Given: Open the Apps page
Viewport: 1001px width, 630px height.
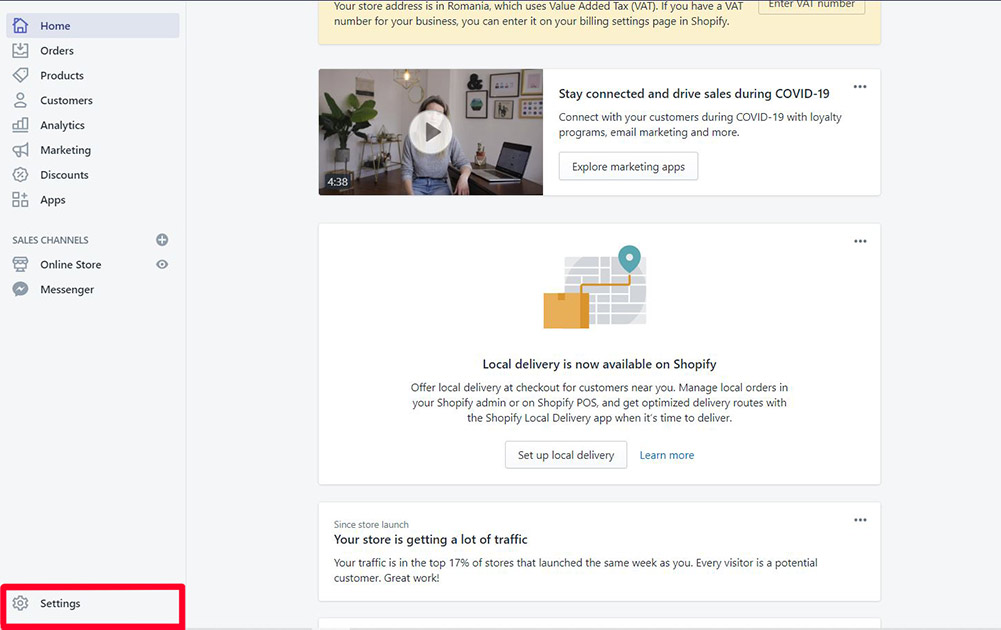Looking at the screenshot, I should point(53,200).
